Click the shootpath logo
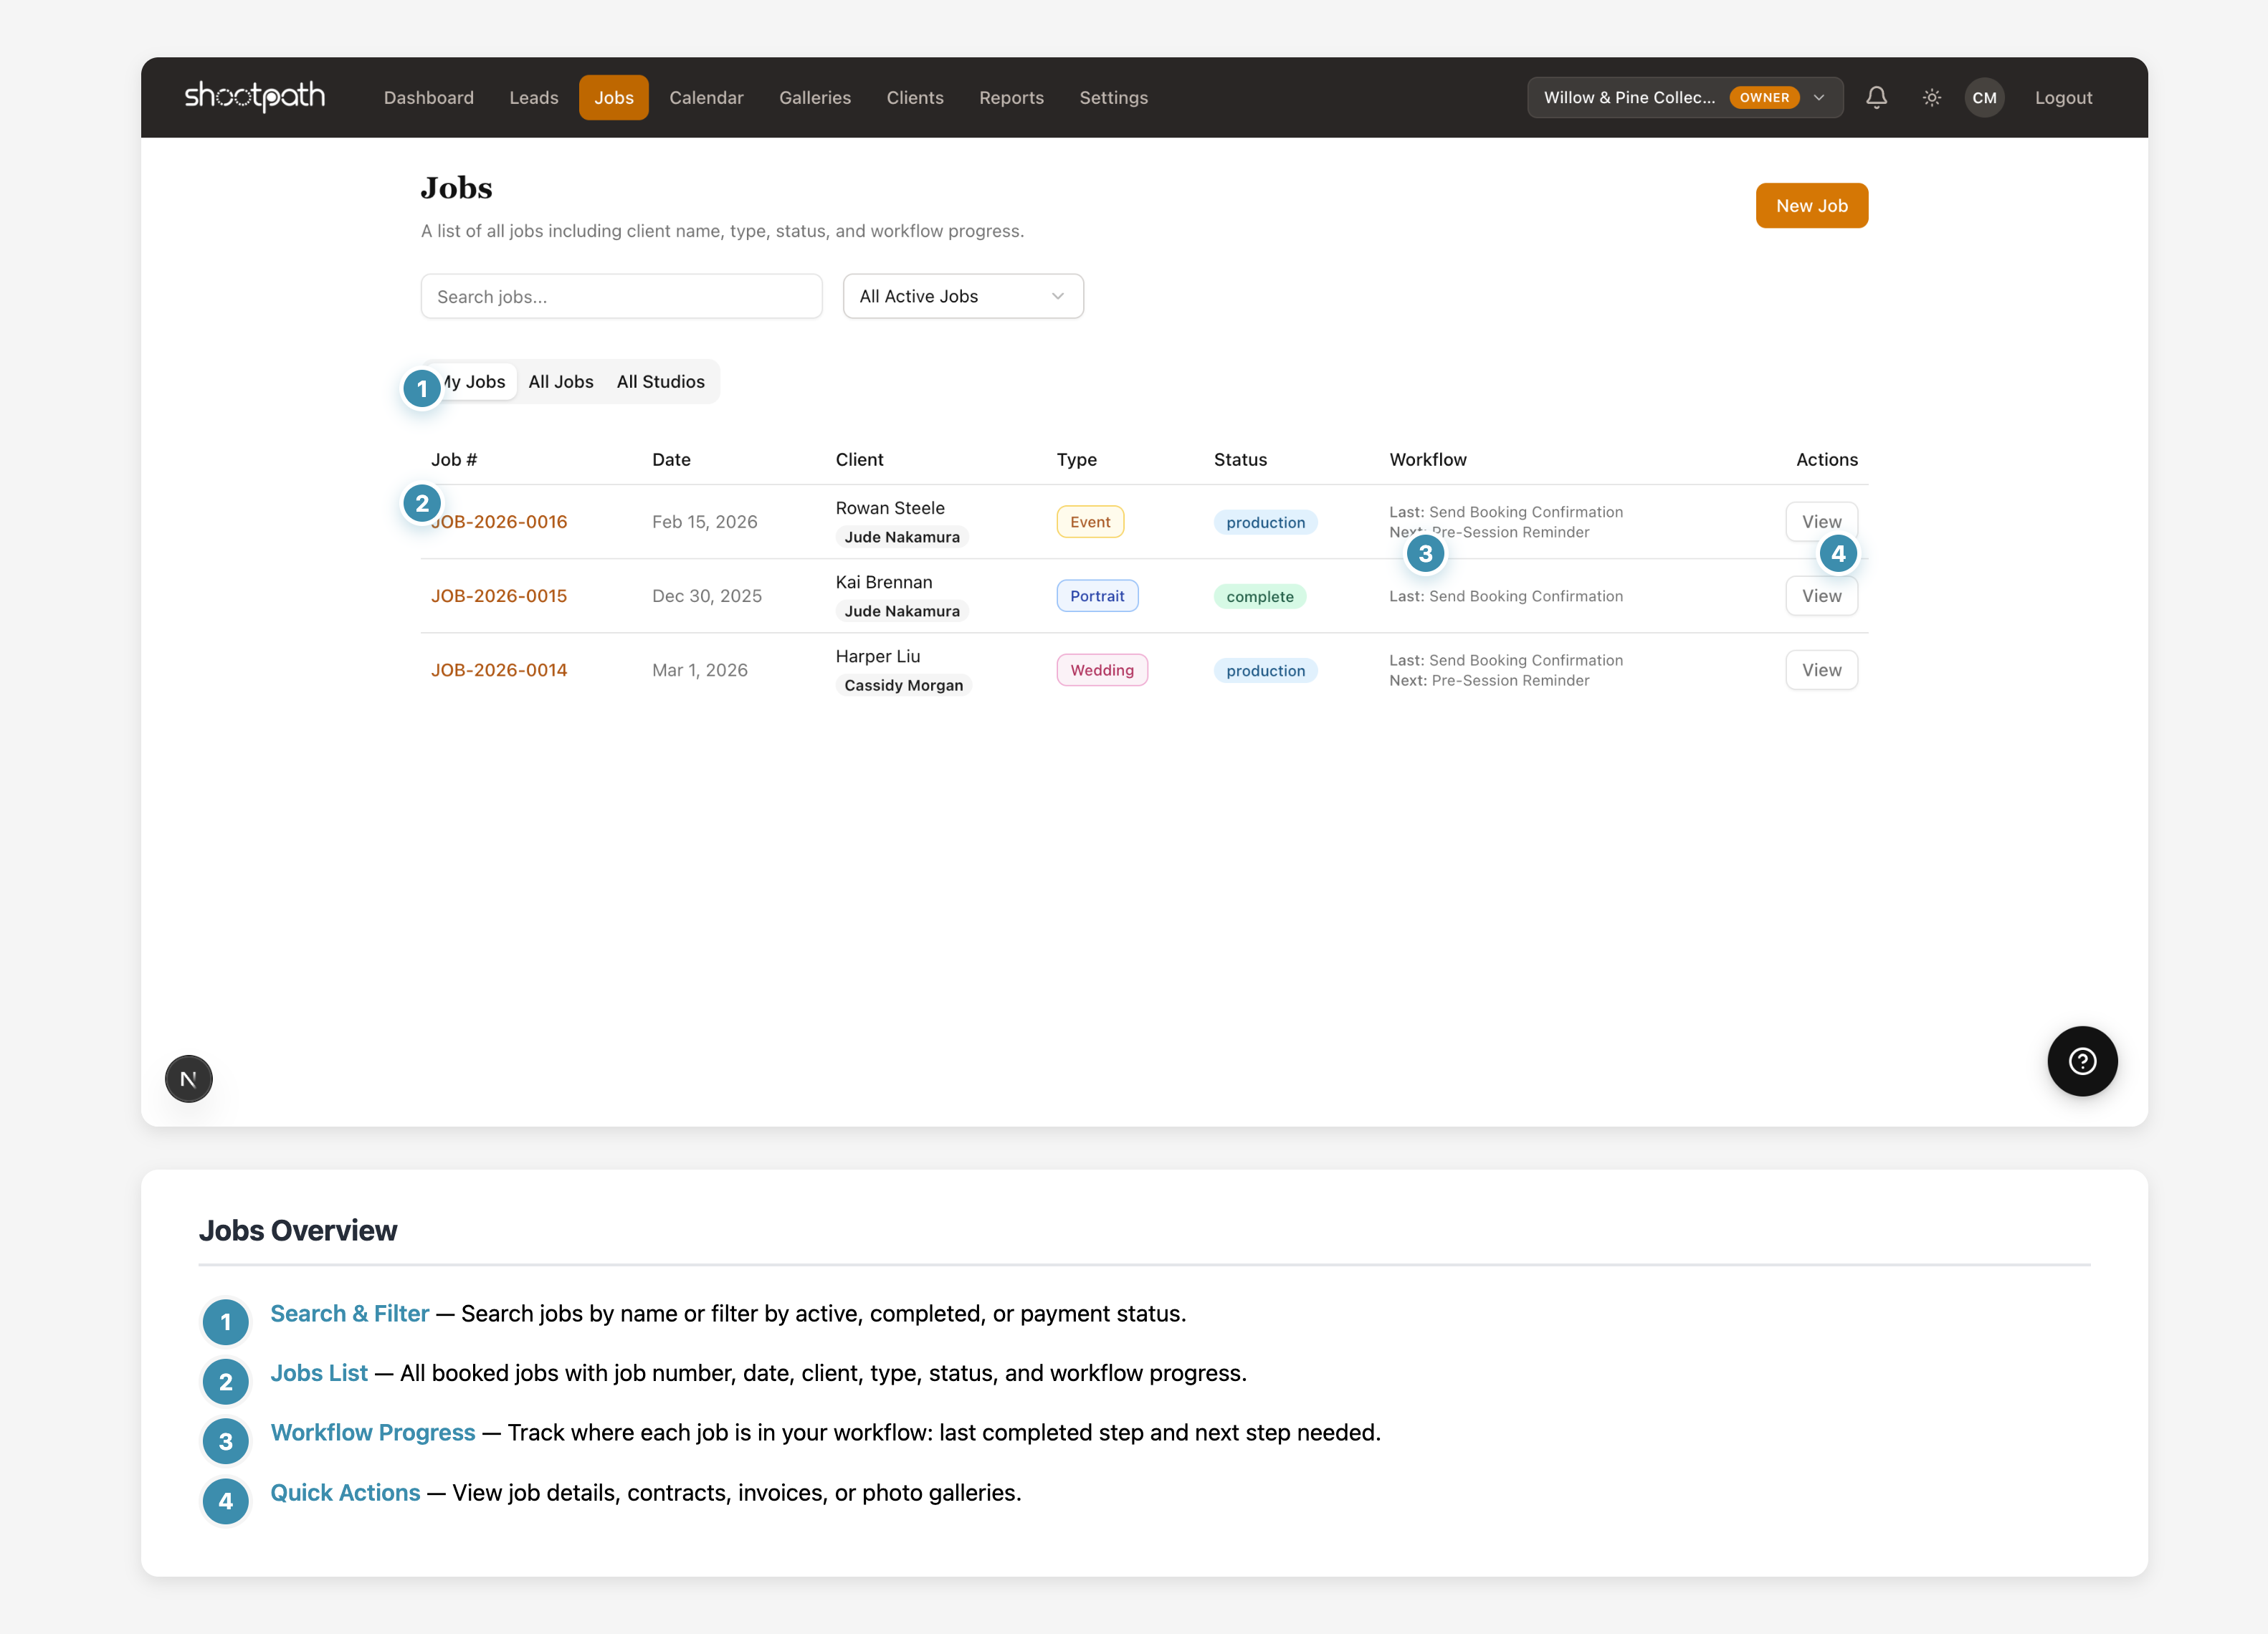This screenshot has height=1634, width=2268. coord(255,97)
